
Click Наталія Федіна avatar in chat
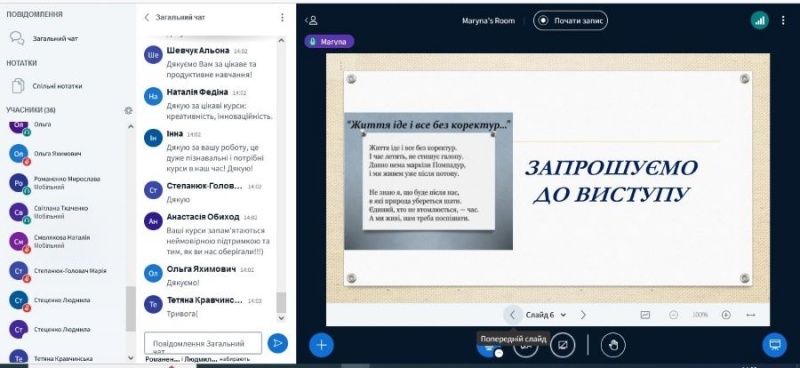(x=153, y=96)
